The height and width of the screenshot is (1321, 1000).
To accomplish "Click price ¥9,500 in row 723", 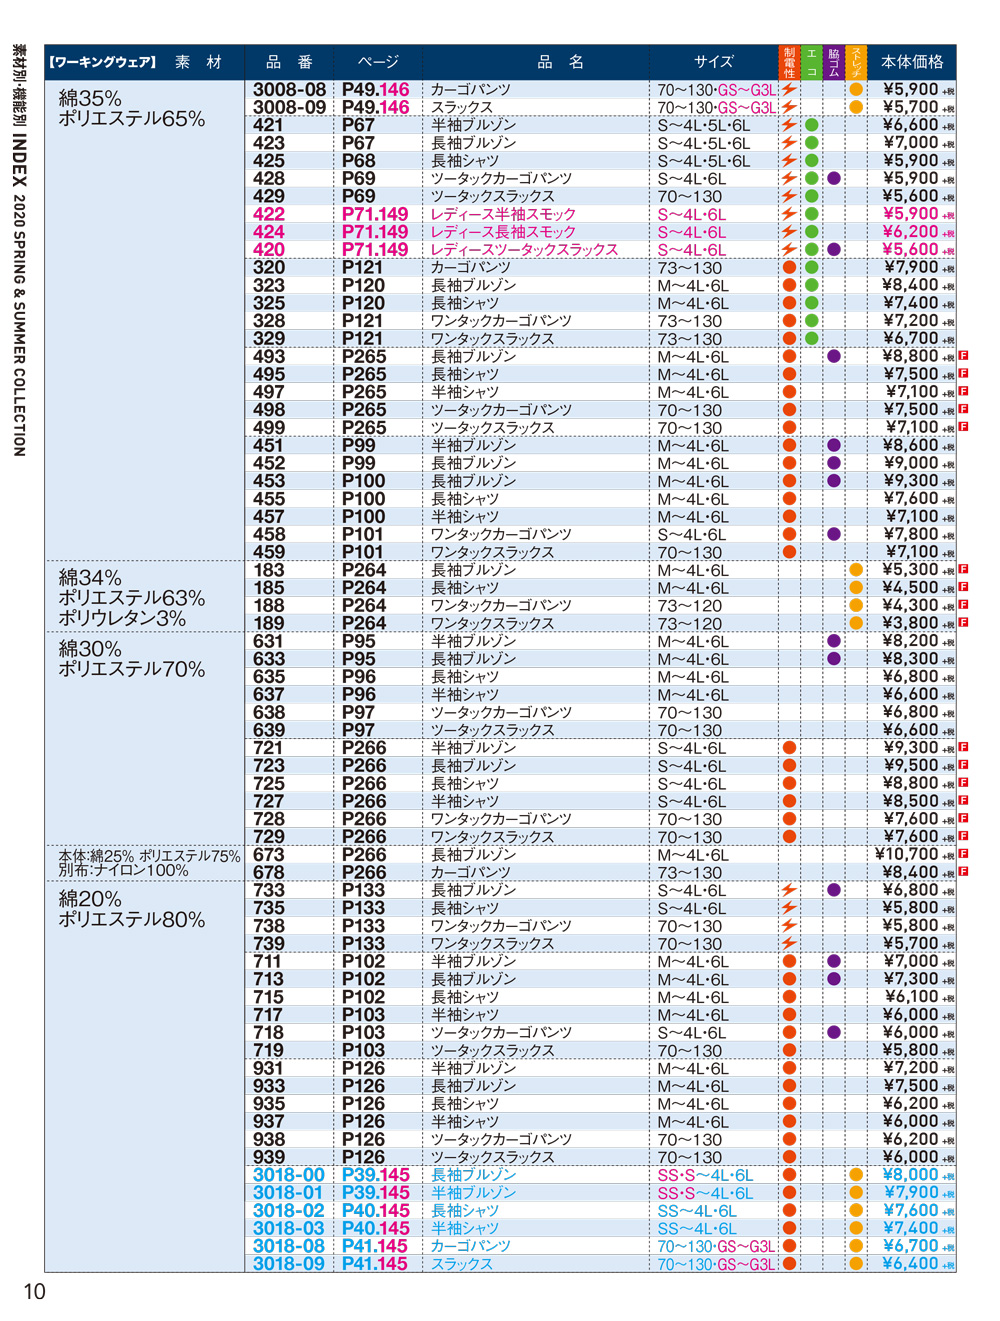I will pos(910,766).
